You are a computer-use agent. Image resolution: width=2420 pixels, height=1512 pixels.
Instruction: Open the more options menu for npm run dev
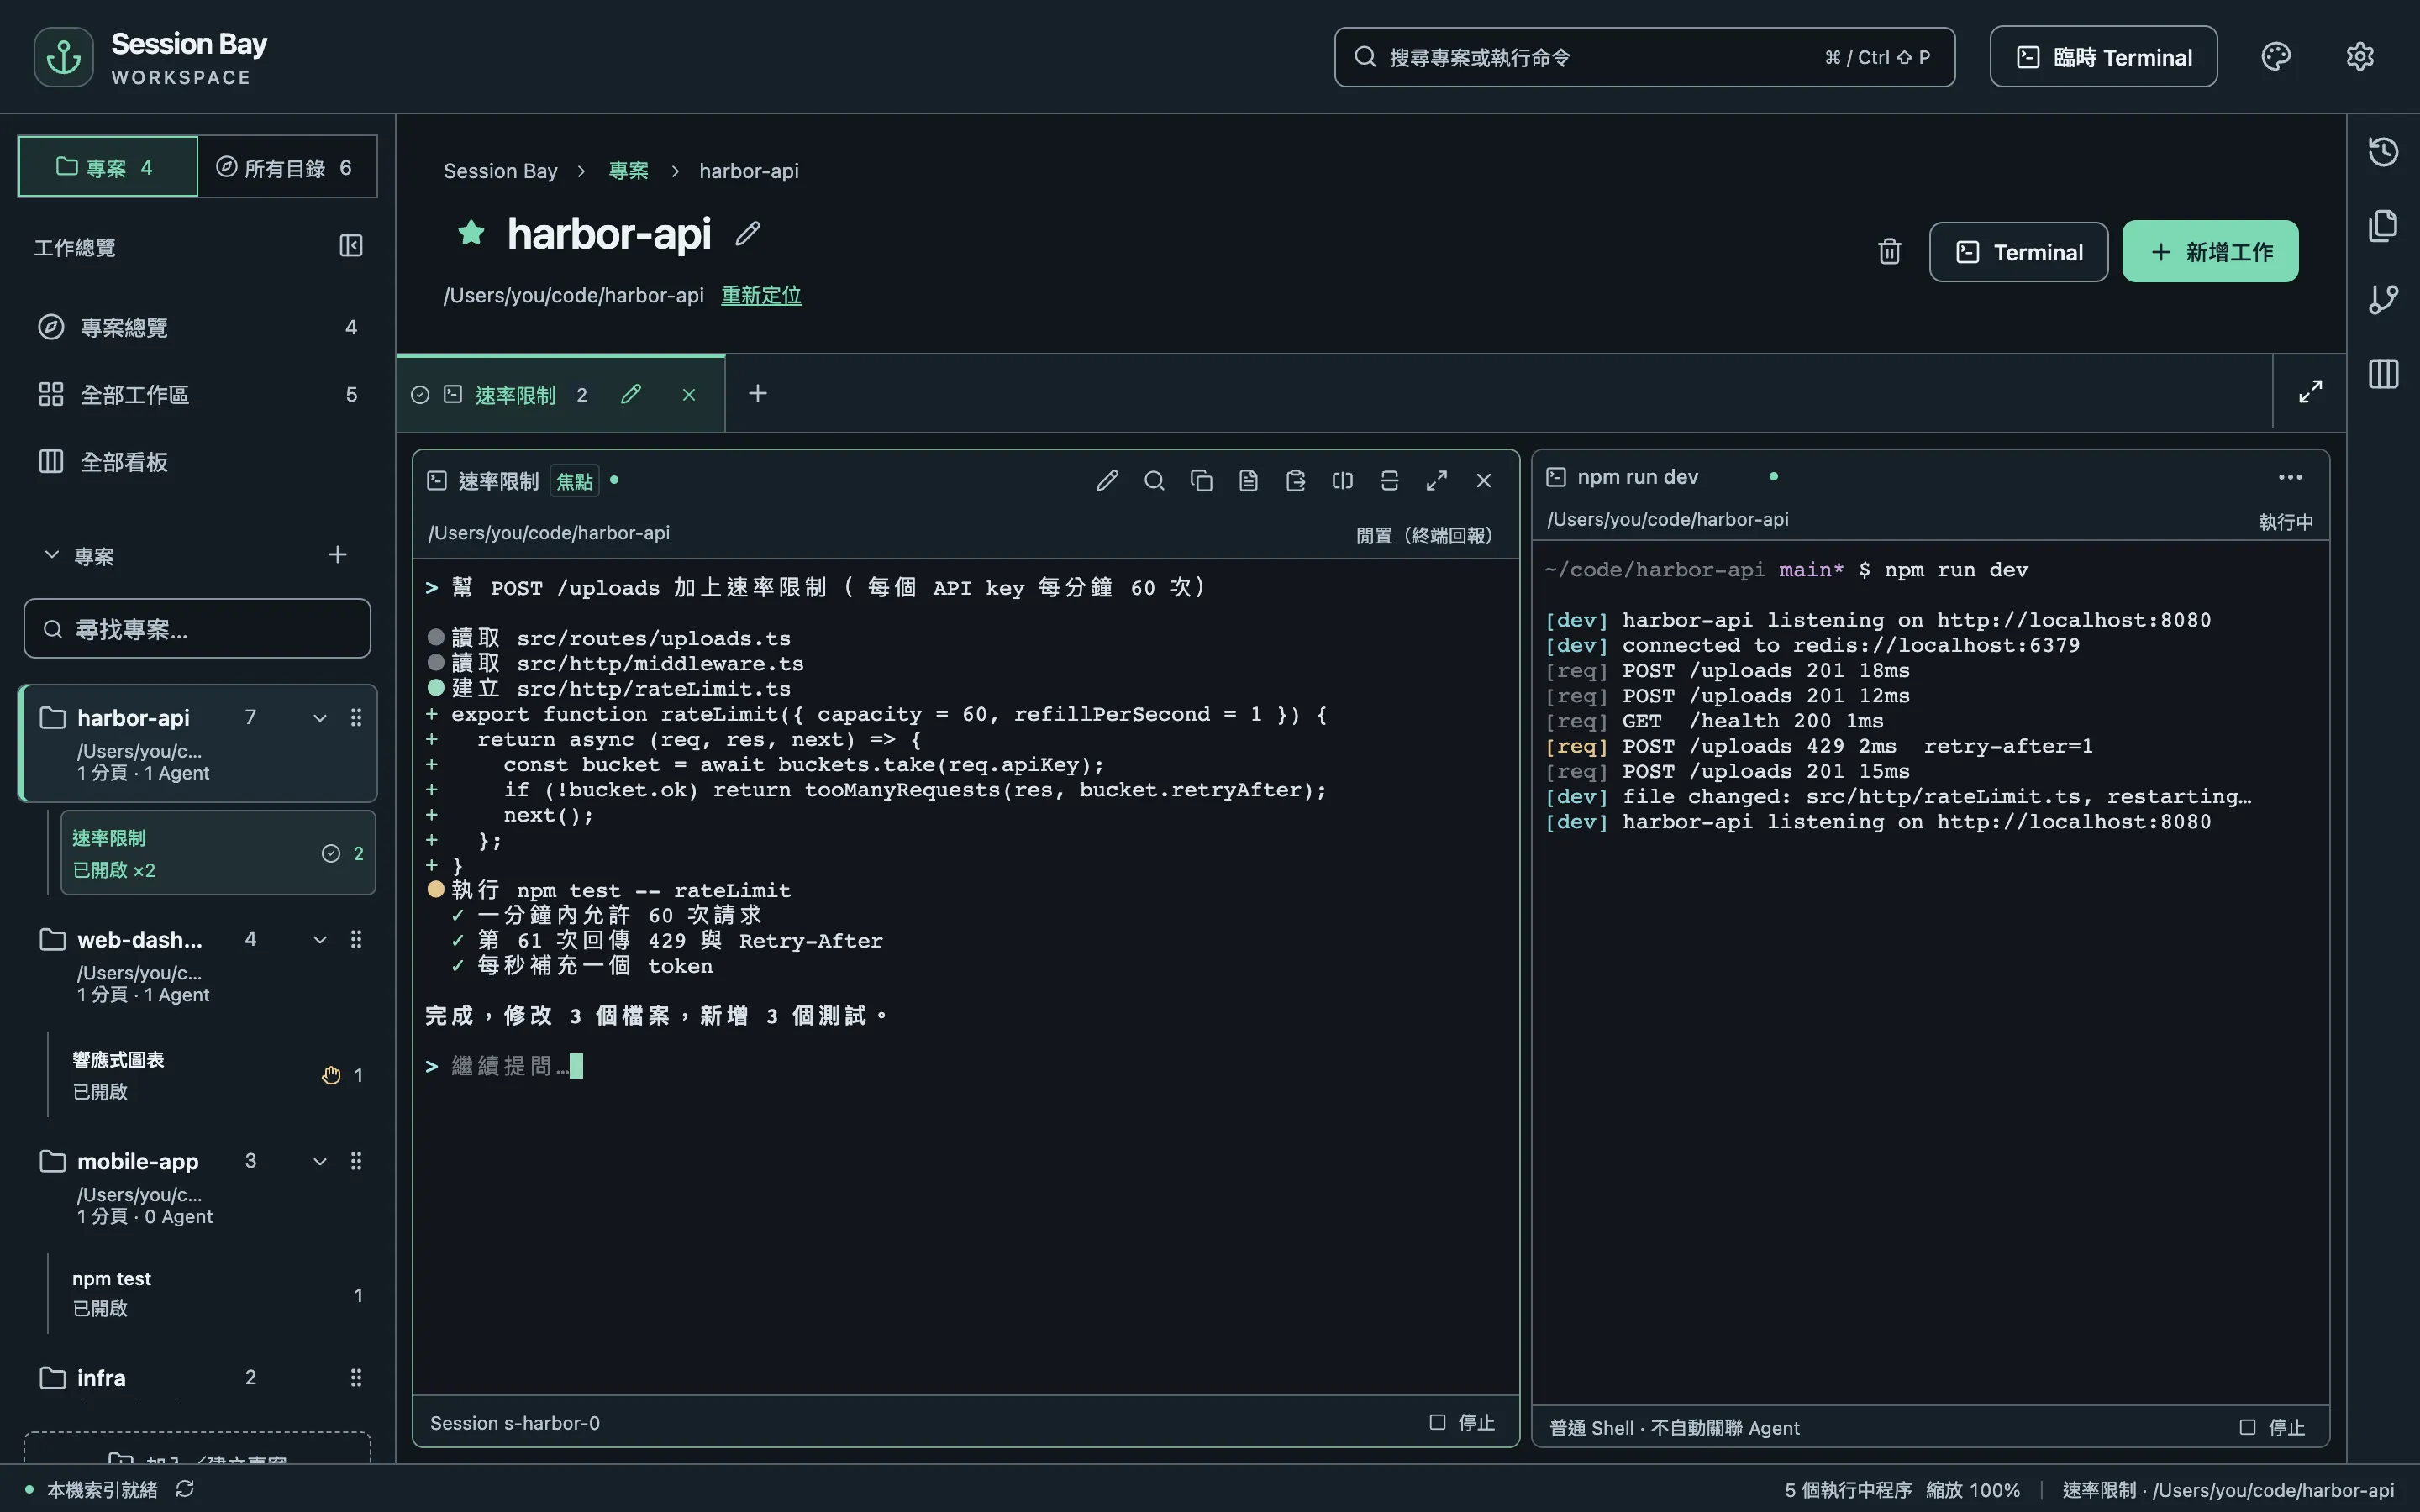[x=2290, y=477]
